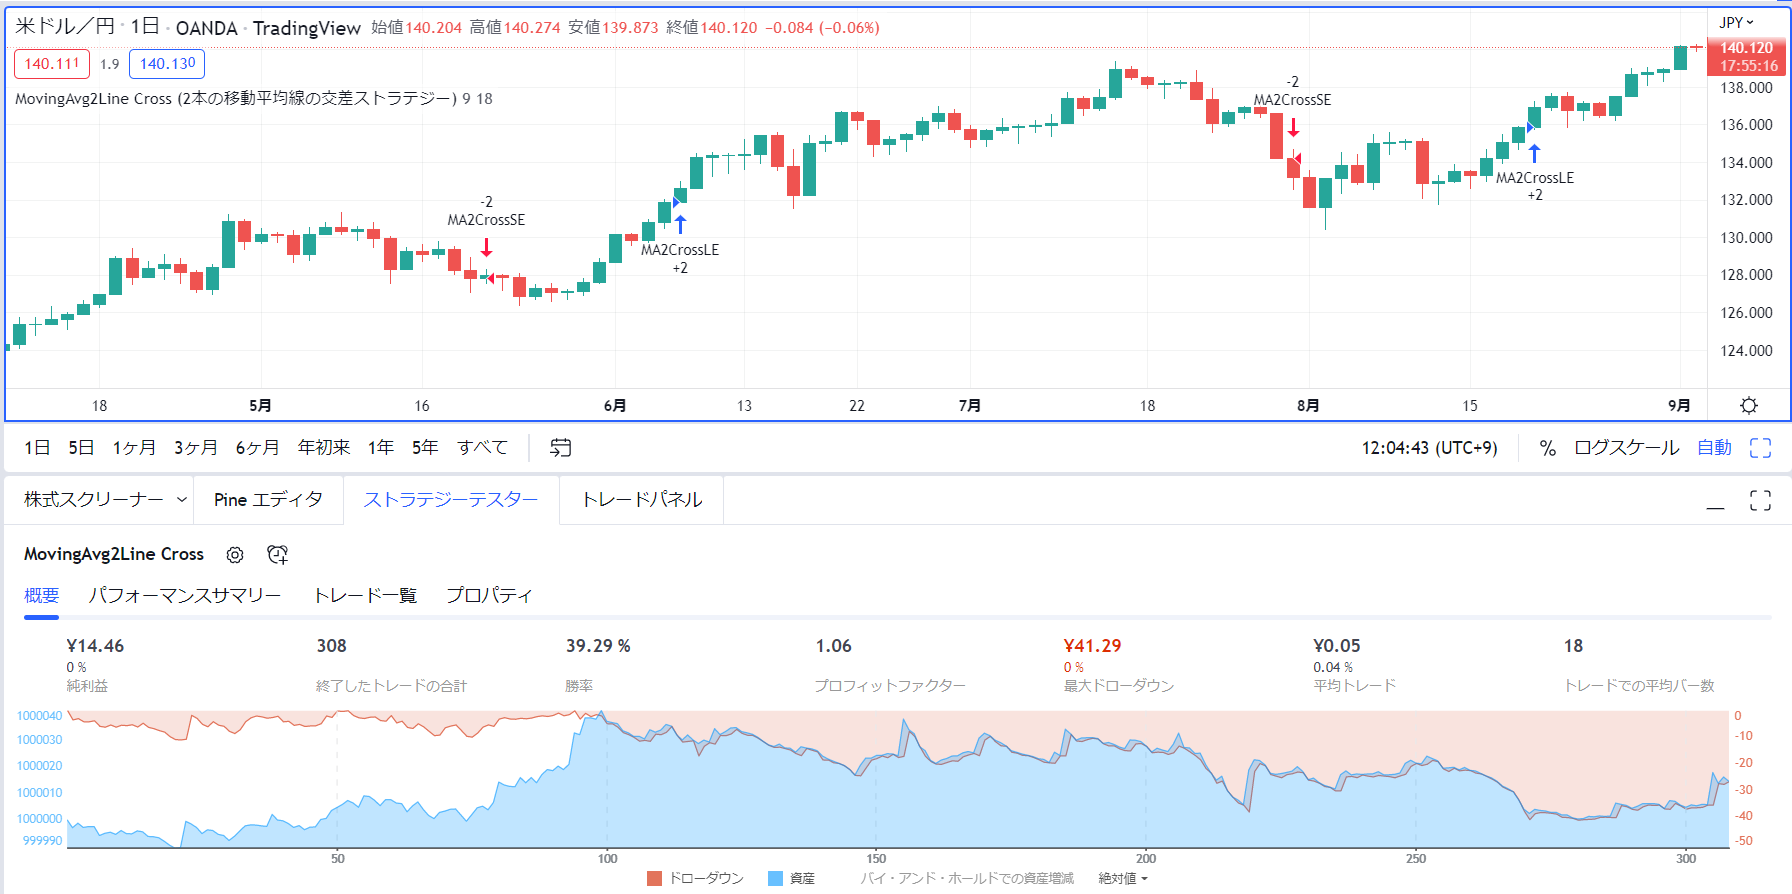Image resolution: width=1792 pixels, height=894 pixels.
Task: Open the トレードパネル tab
Action: point(642,499)
